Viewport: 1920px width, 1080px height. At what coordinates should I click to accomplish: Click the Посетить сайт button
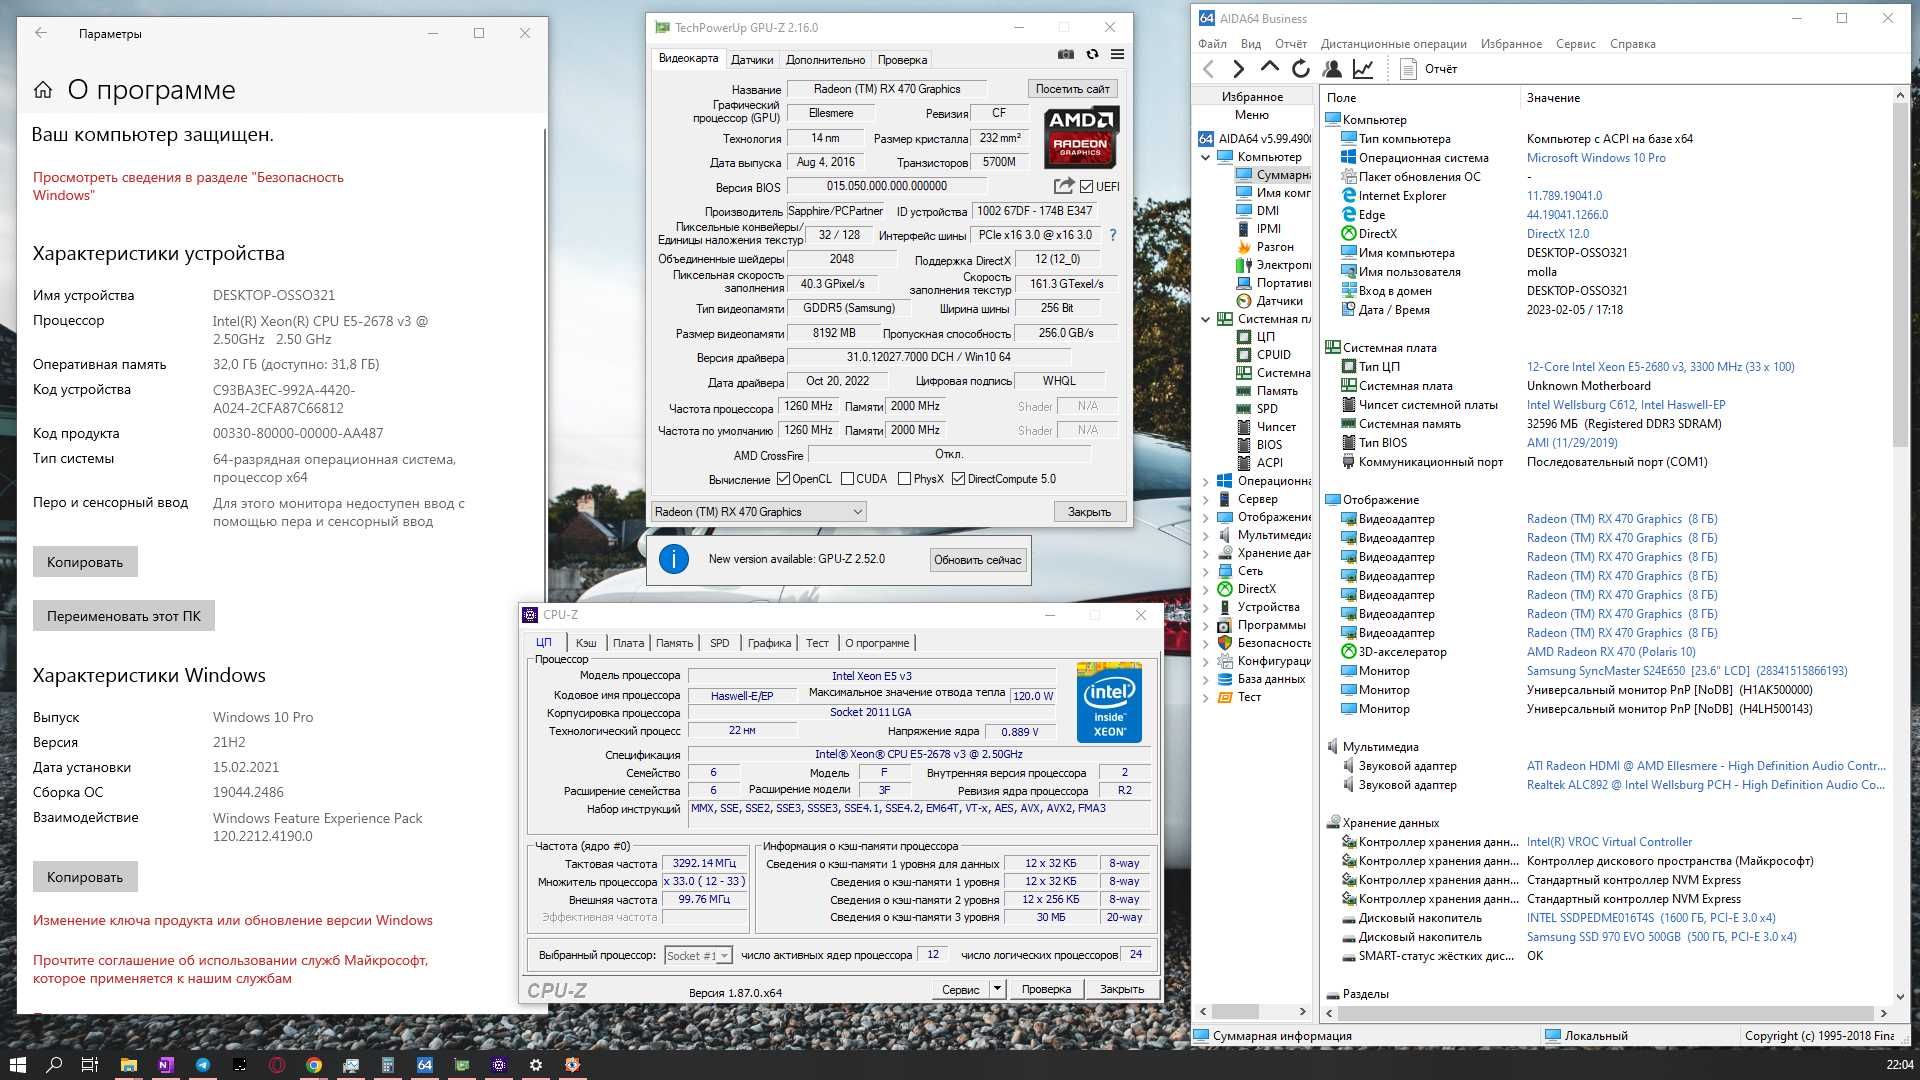(x=1072, y=89)
